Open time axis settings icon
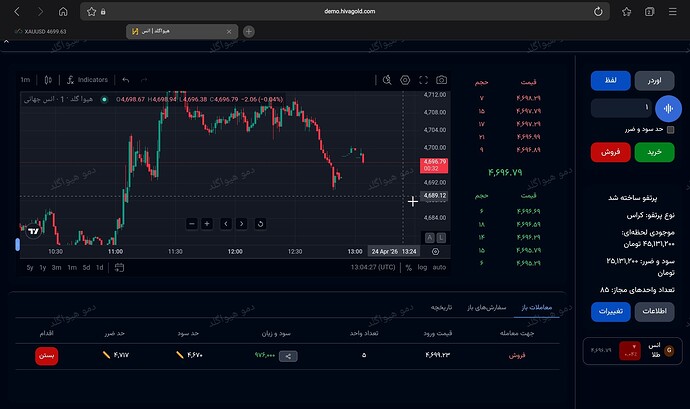 435,251
